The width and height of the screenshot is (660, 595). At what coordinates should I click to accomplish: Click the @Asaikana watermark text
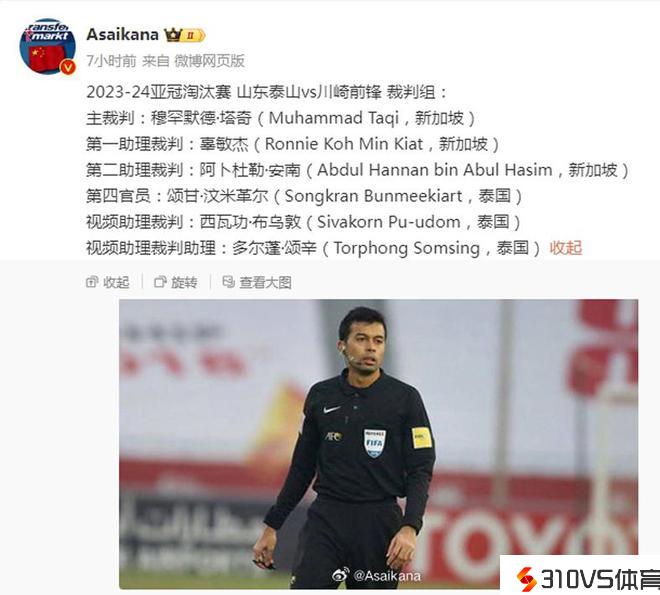coord(387,576)
